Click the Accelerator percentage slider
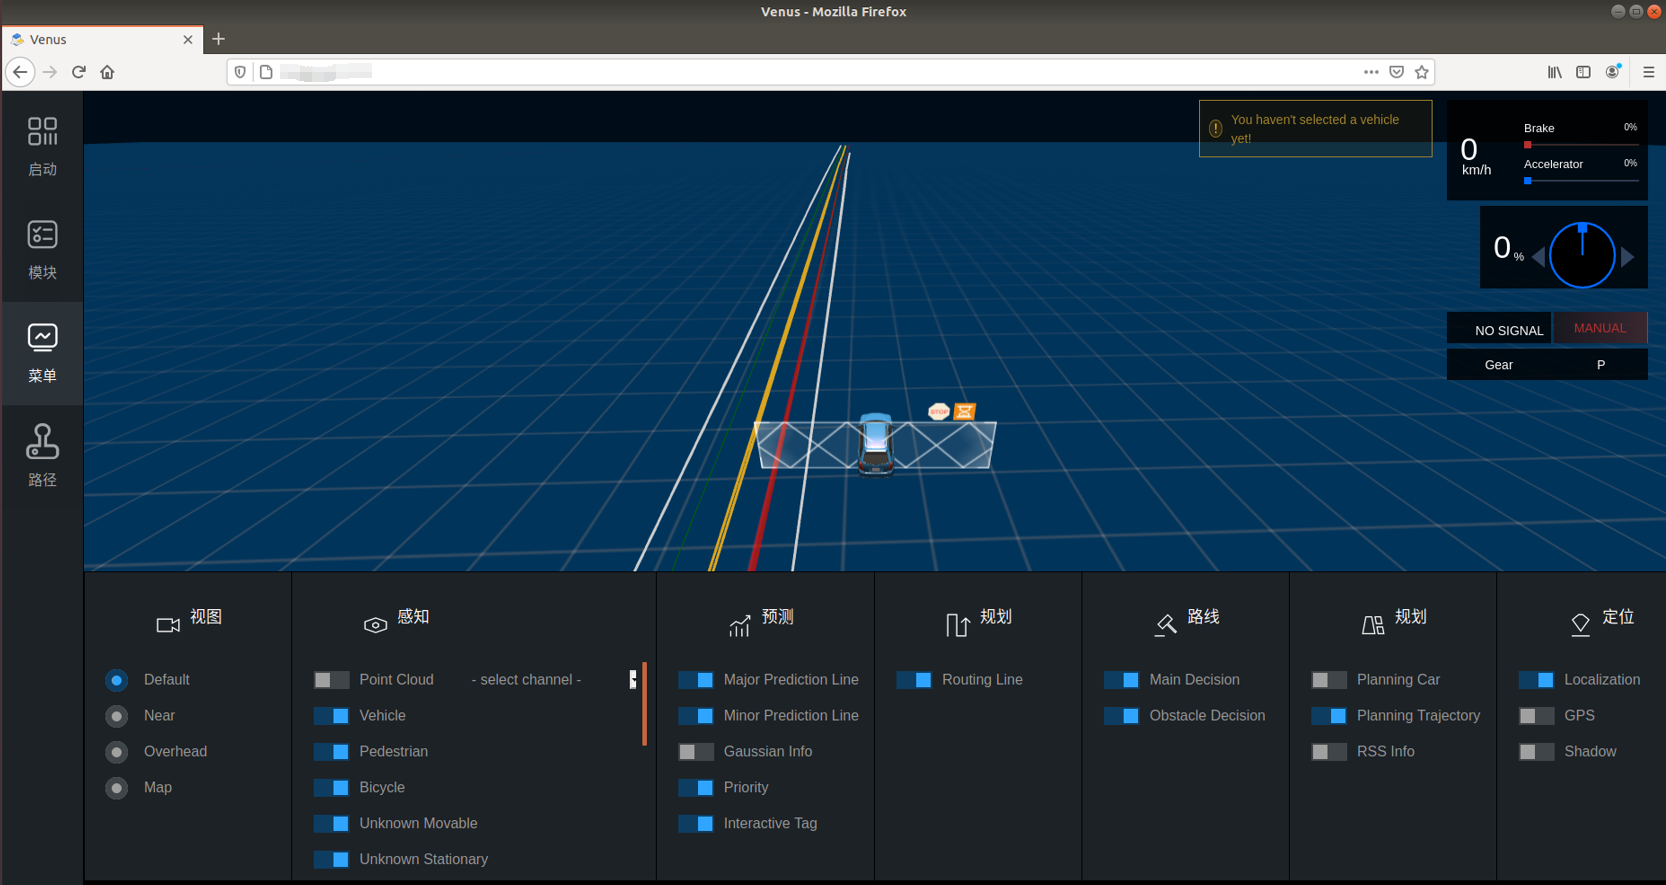 (x=1580, y=181)
